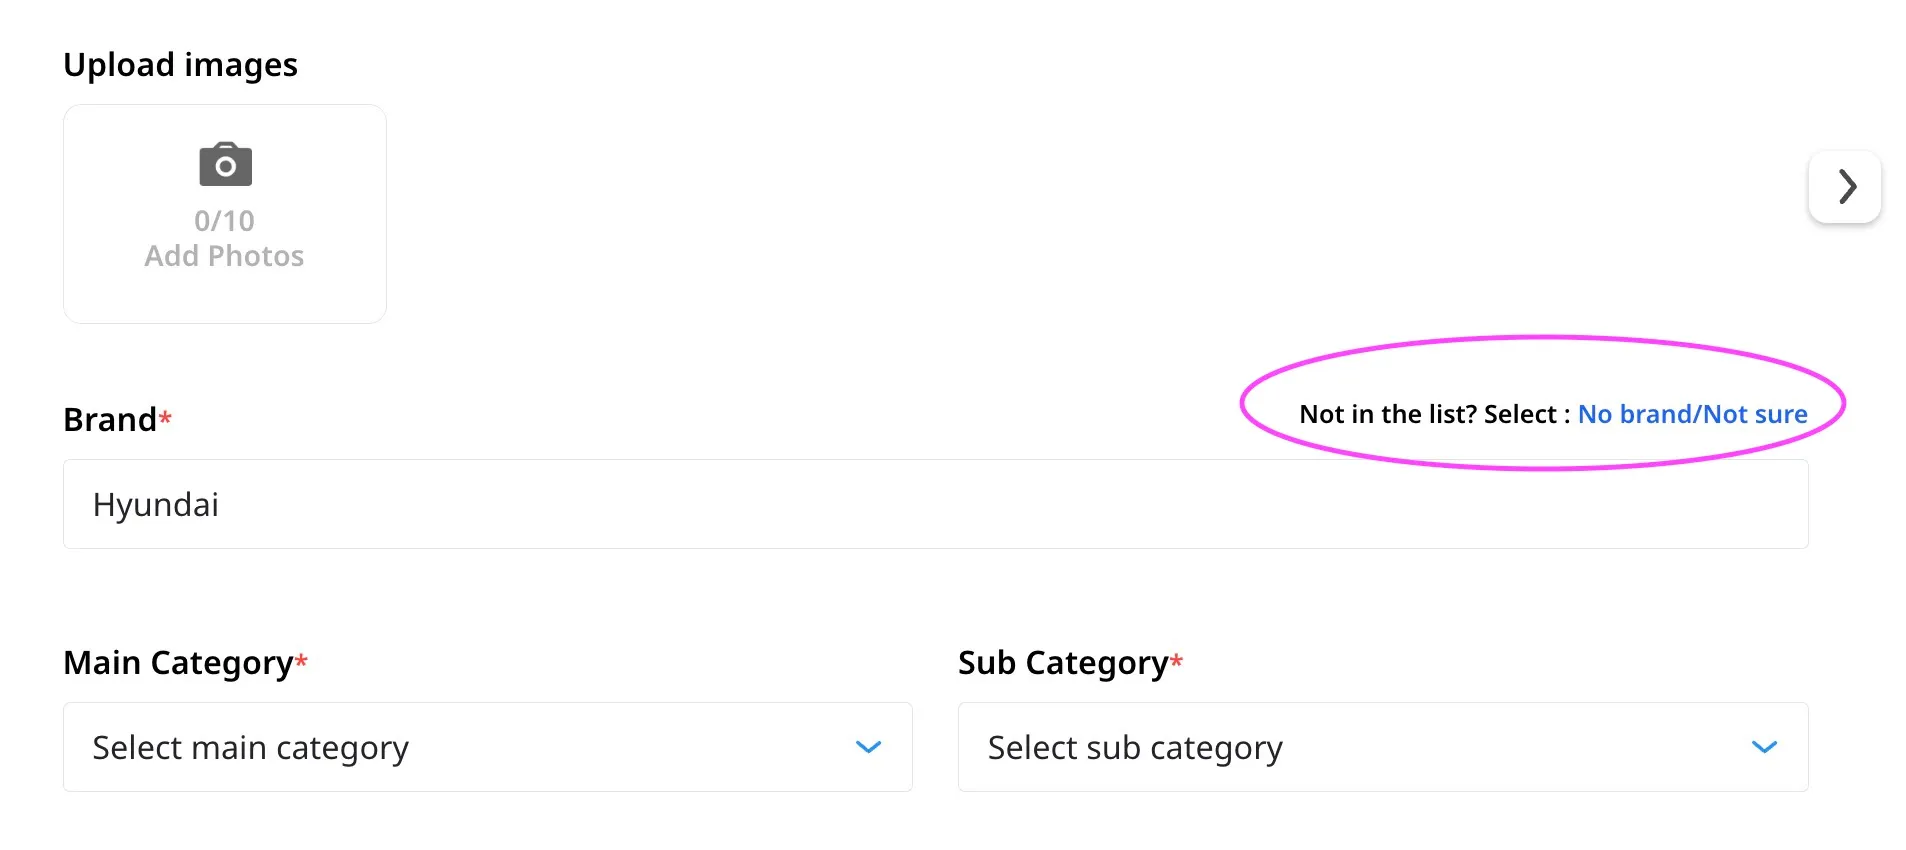Click the Main Category chevron arrow
This screenshot has width=1906, height=850.
[868, 747]
